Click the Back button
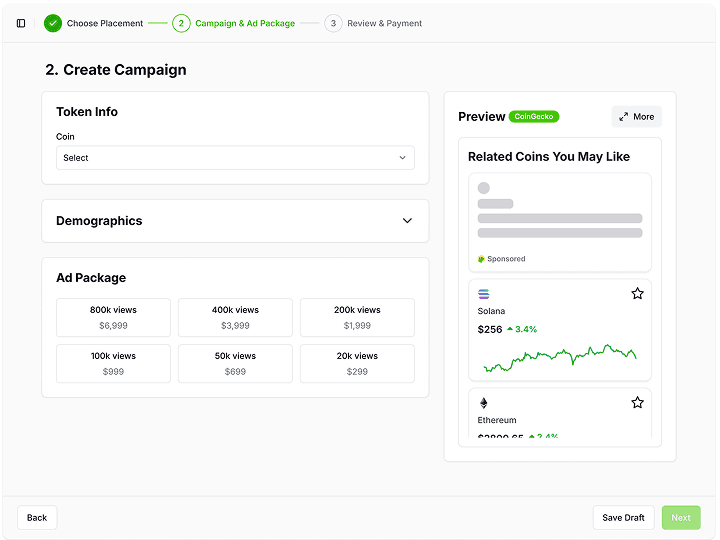Image resolution: width=720 pixels, height=540 pixels. [37, 518]
